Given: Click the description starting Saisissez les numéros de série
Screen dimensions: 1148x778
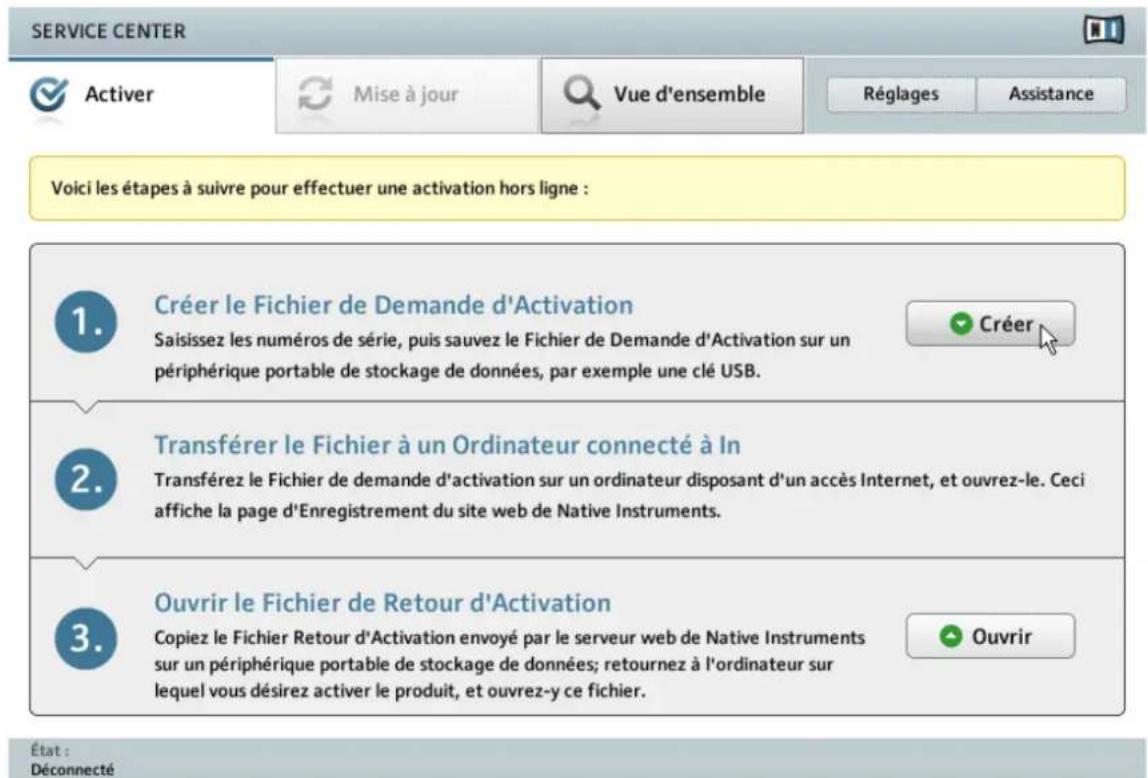Looking at the screenshot, I should (x=502, y=356).
